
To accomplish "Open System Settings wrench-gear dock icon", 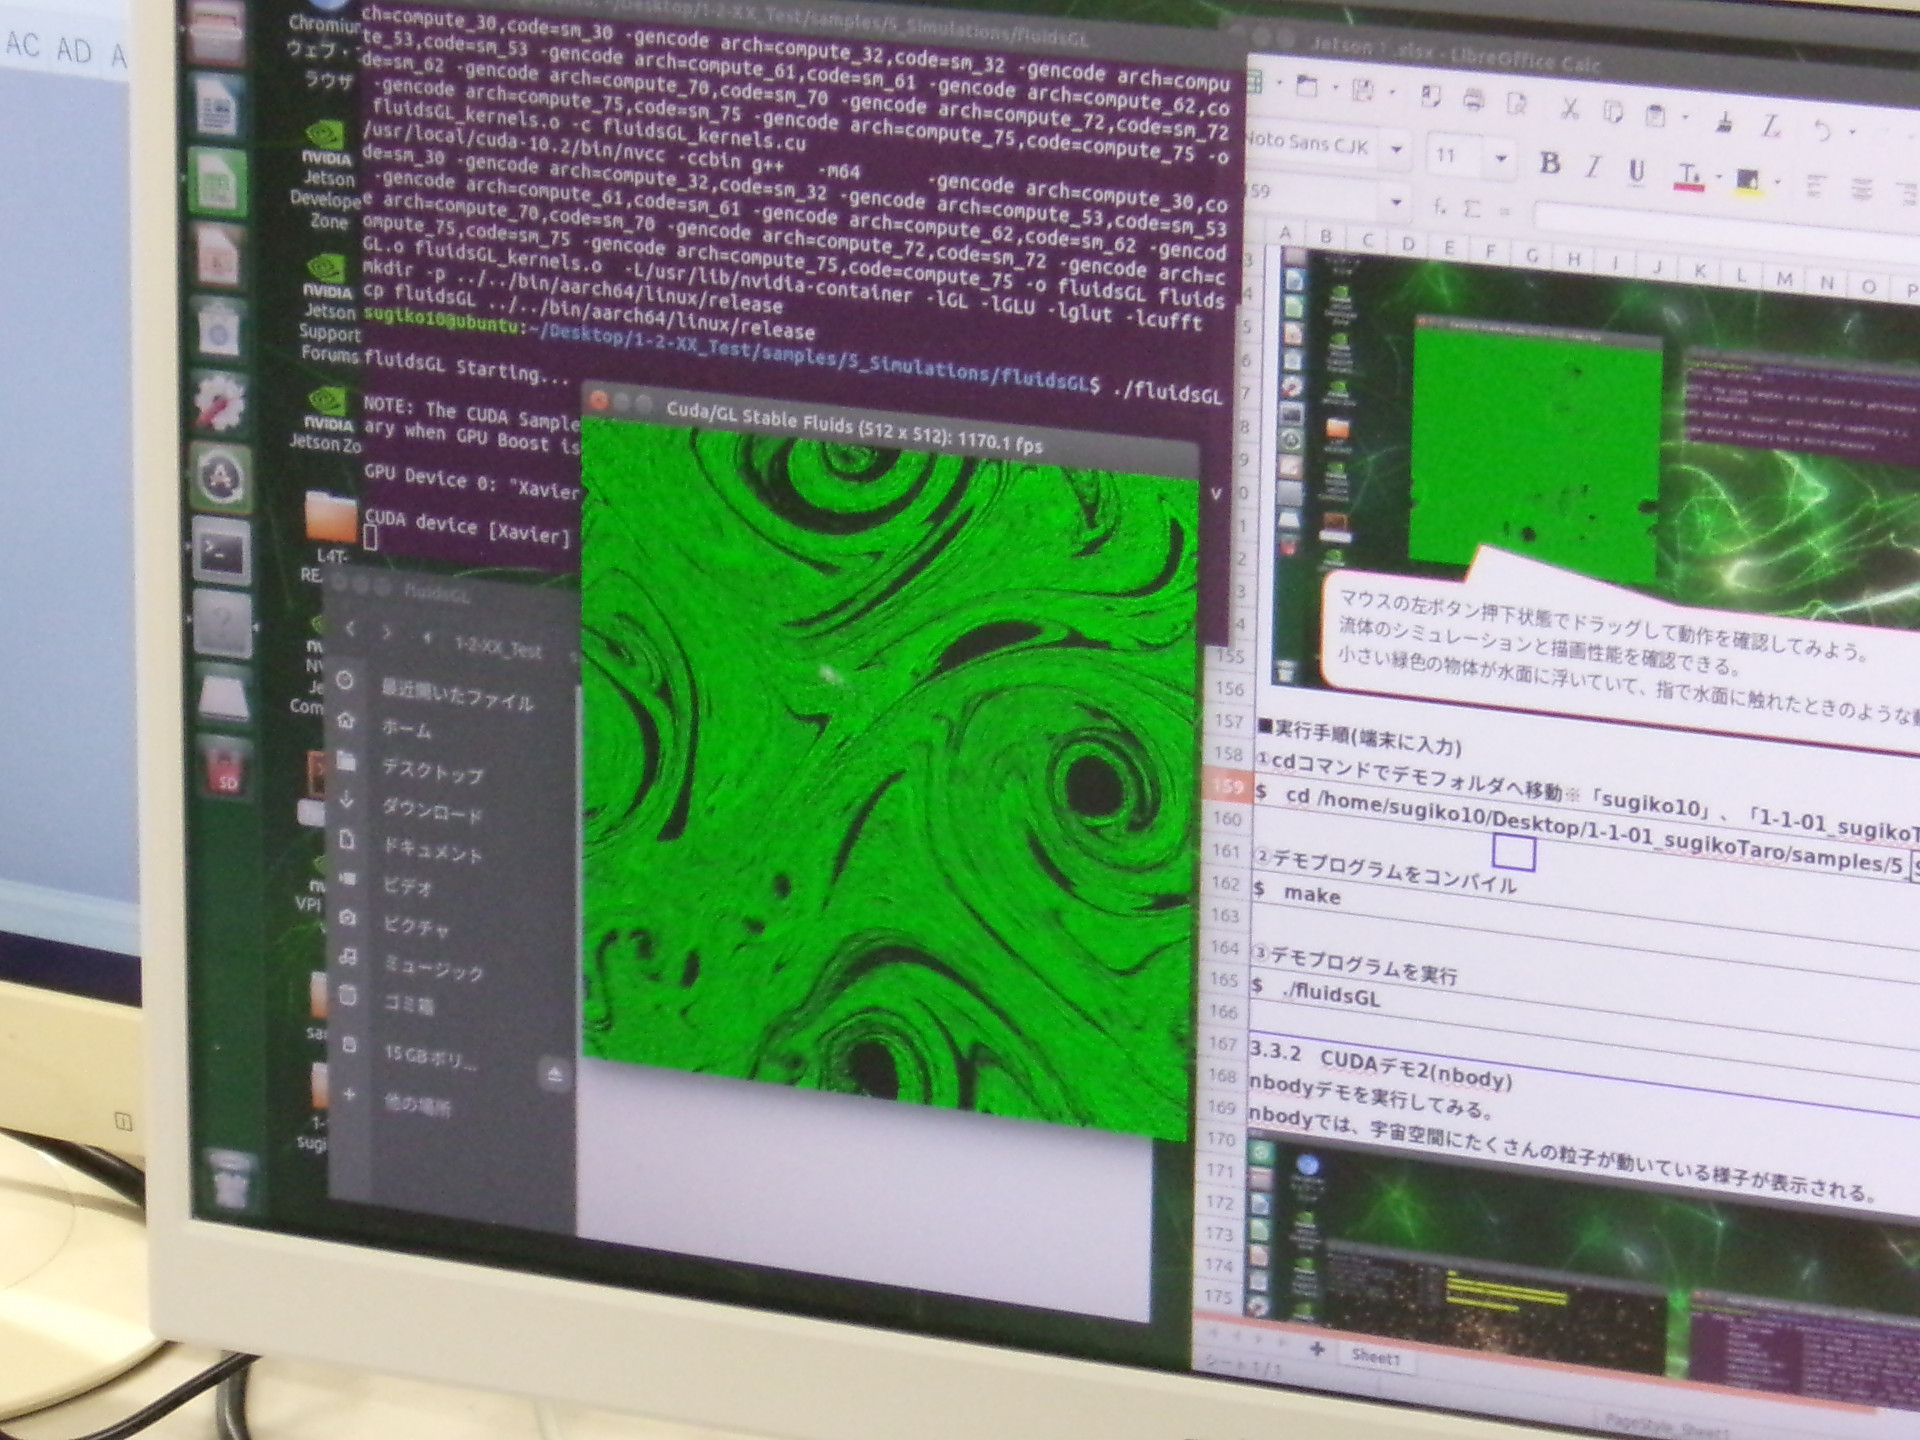I will tap(219, 404).
